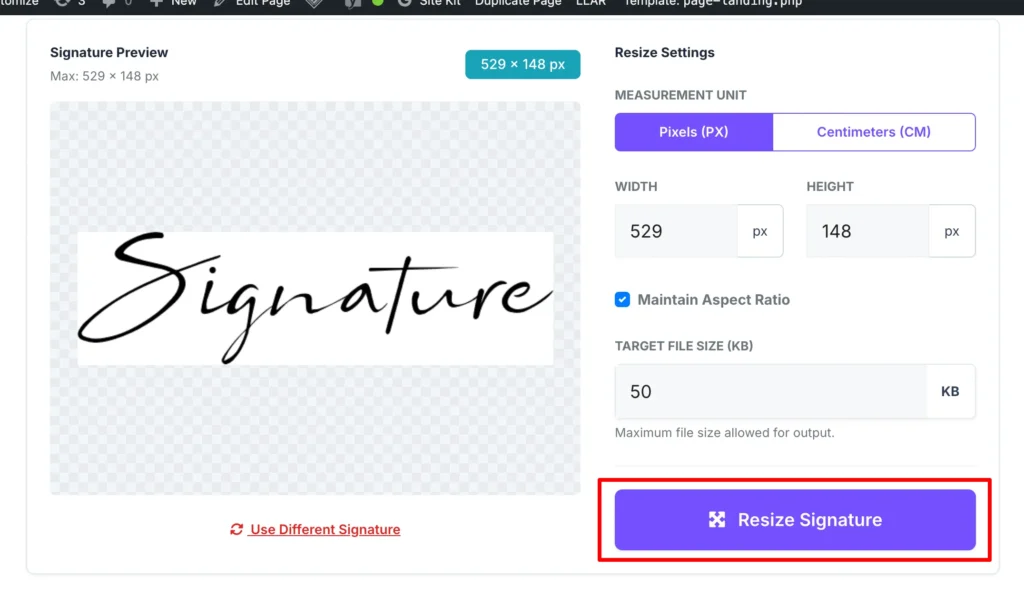Click Duplicate Page in the admin bar
This screenshot has width=1024, height=597.
tap(517, 3)
